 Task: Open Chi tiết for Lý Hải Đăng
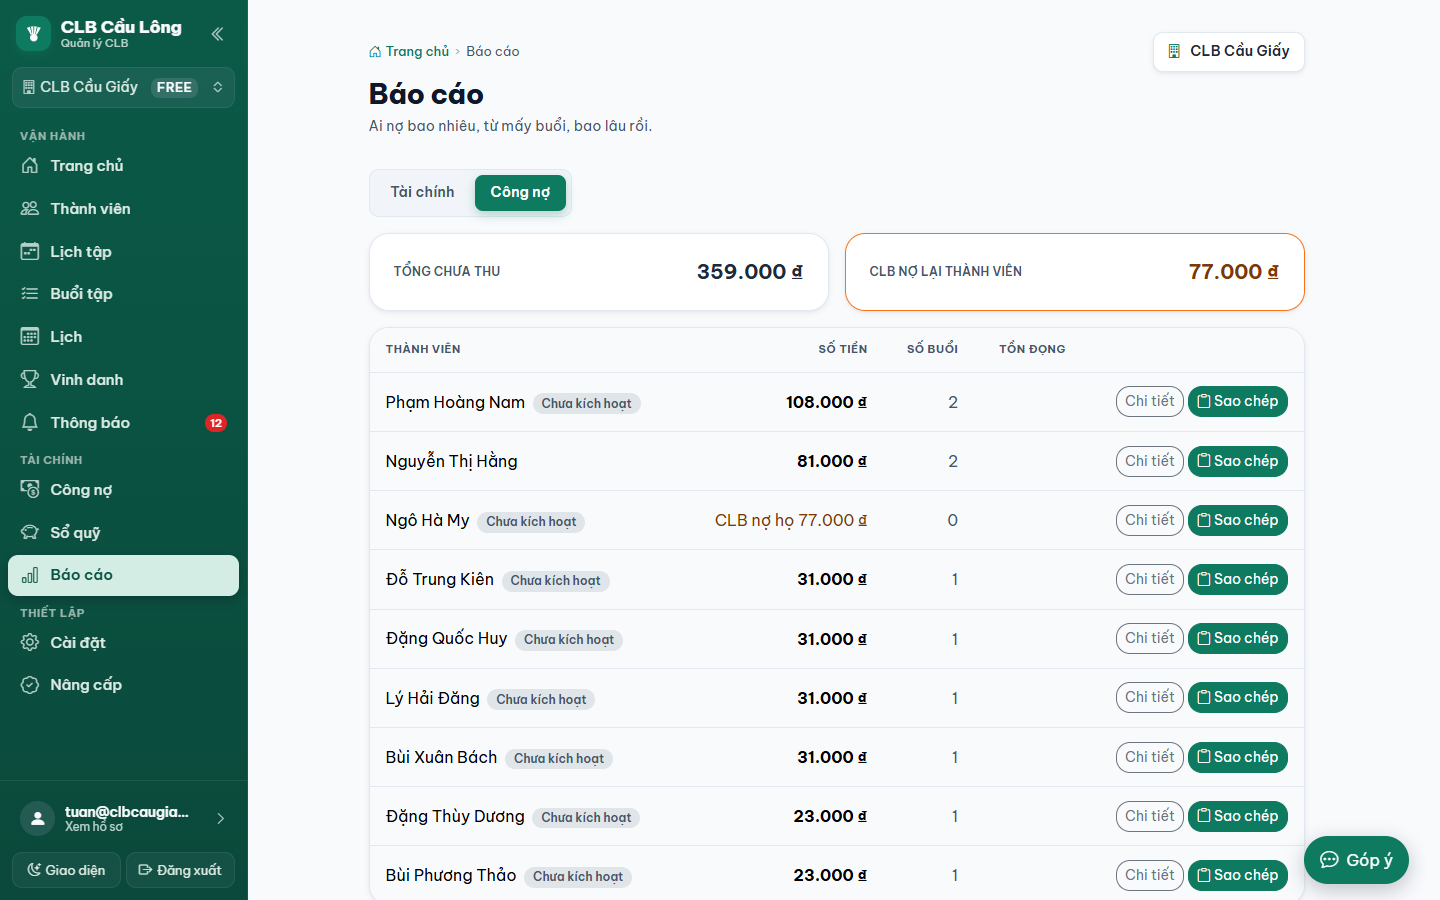1150,697
